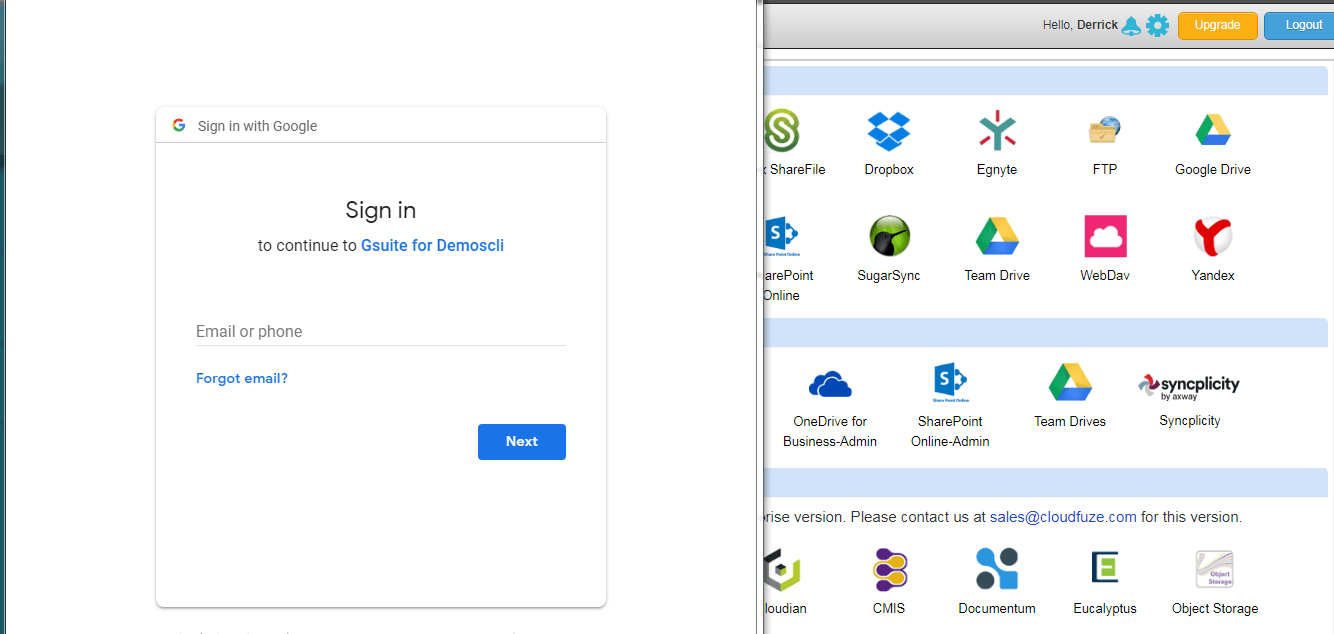Click the Next button in Google sign-in
The width and height of the screenshot is (1334, 634).
(x=522, y=442)
